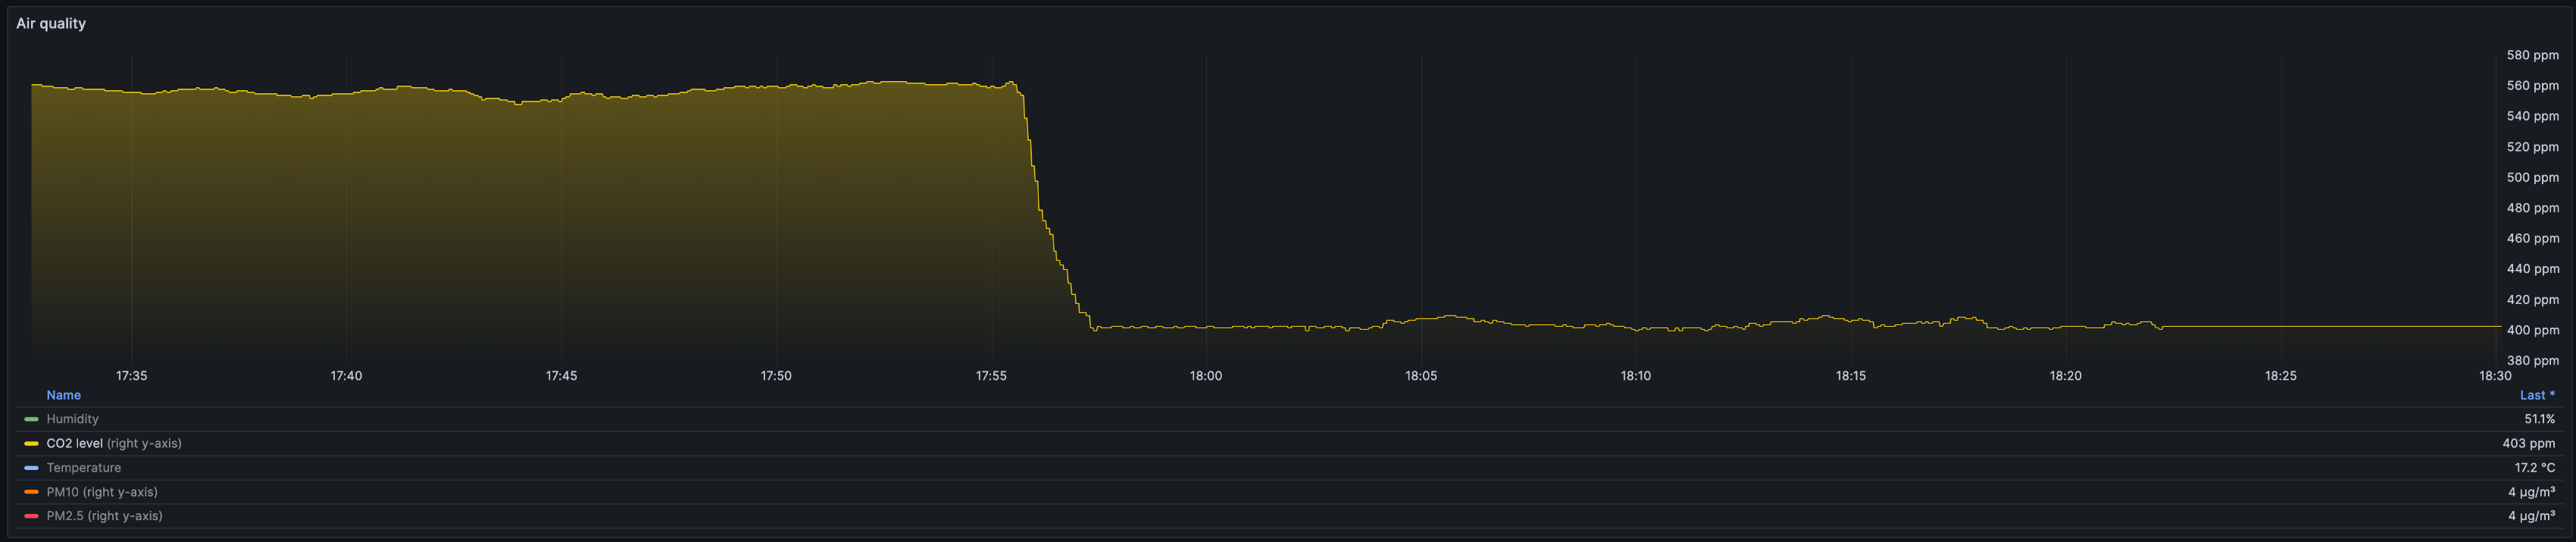This screenshot has height=542, width=2576.
Task: Toggle the PM10 series in legend
Action: [102, 492]
